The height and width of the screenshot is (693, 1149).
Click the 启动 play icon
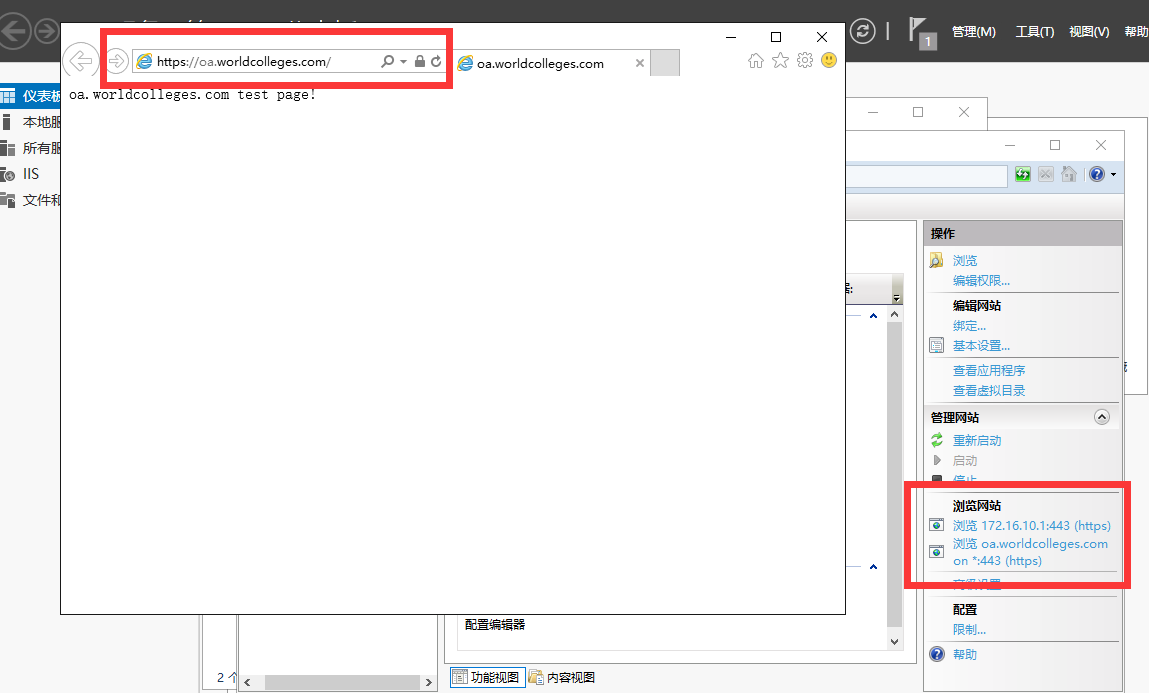(936, 460)
